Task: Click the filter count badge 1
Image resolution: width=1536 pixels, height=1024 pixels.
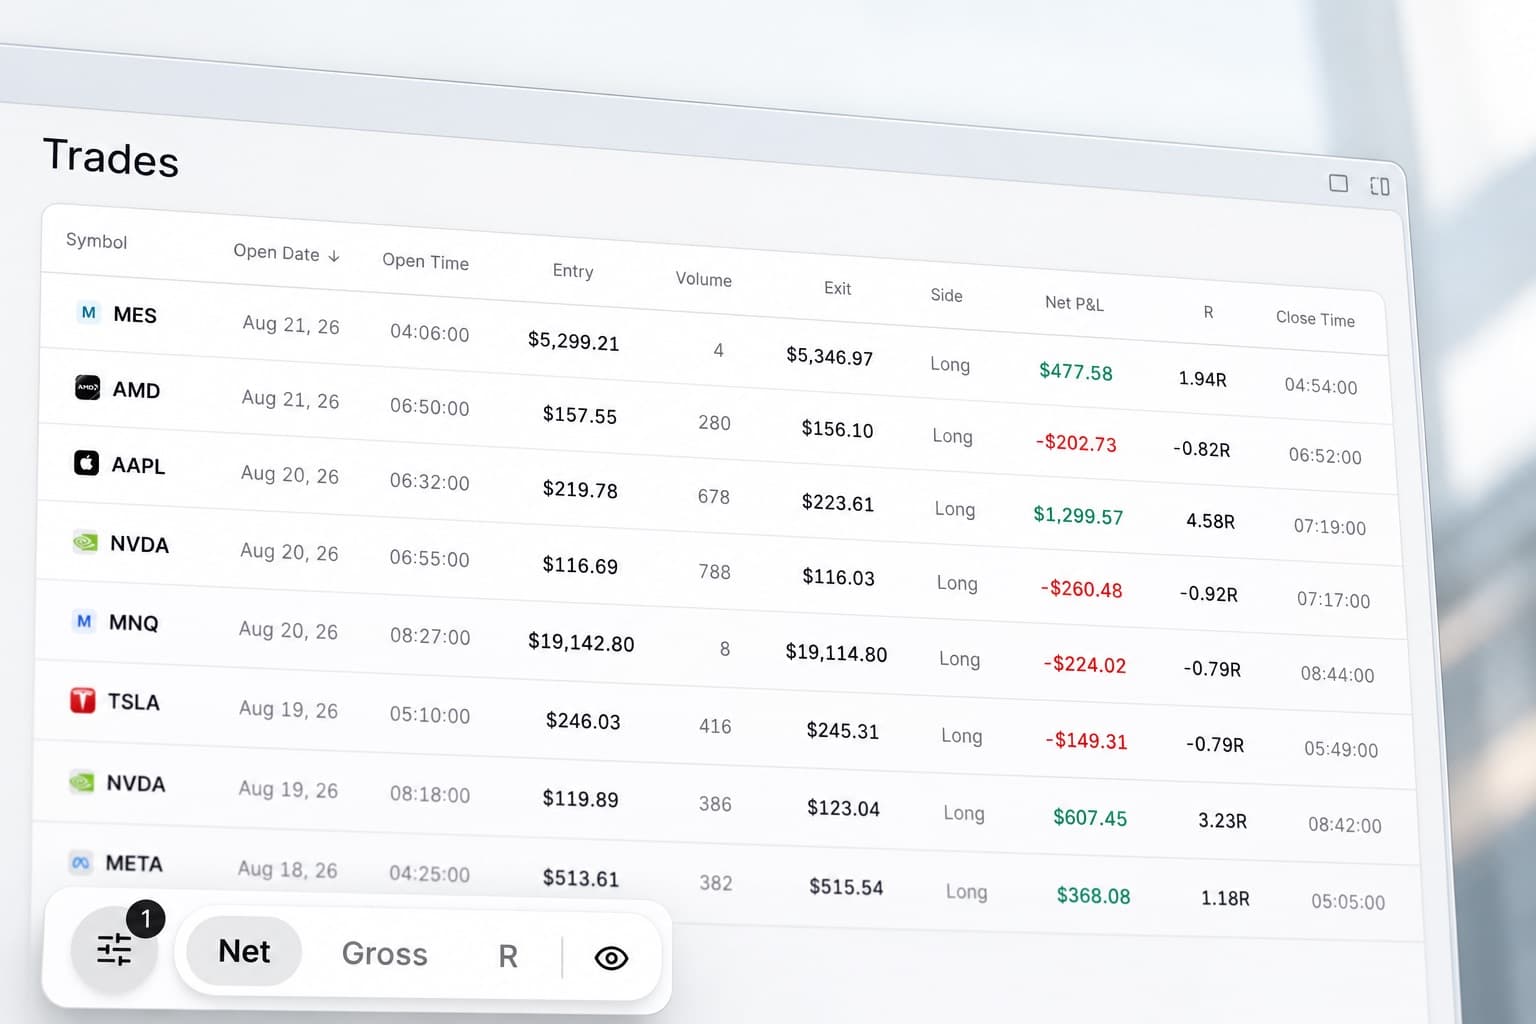Action: coord(145,918)
